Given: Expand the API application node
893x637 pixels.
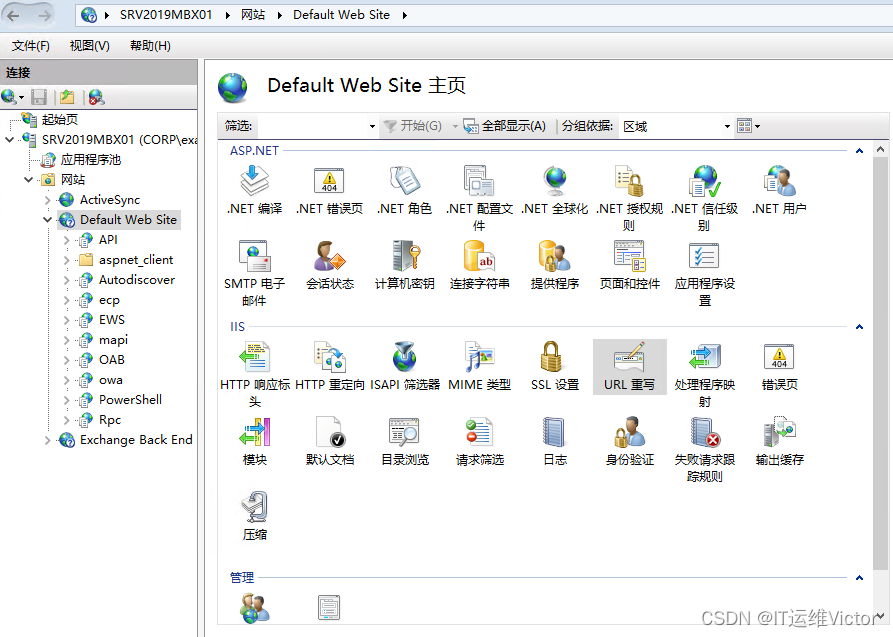Looking at the screenshot, I should [66, 240].
